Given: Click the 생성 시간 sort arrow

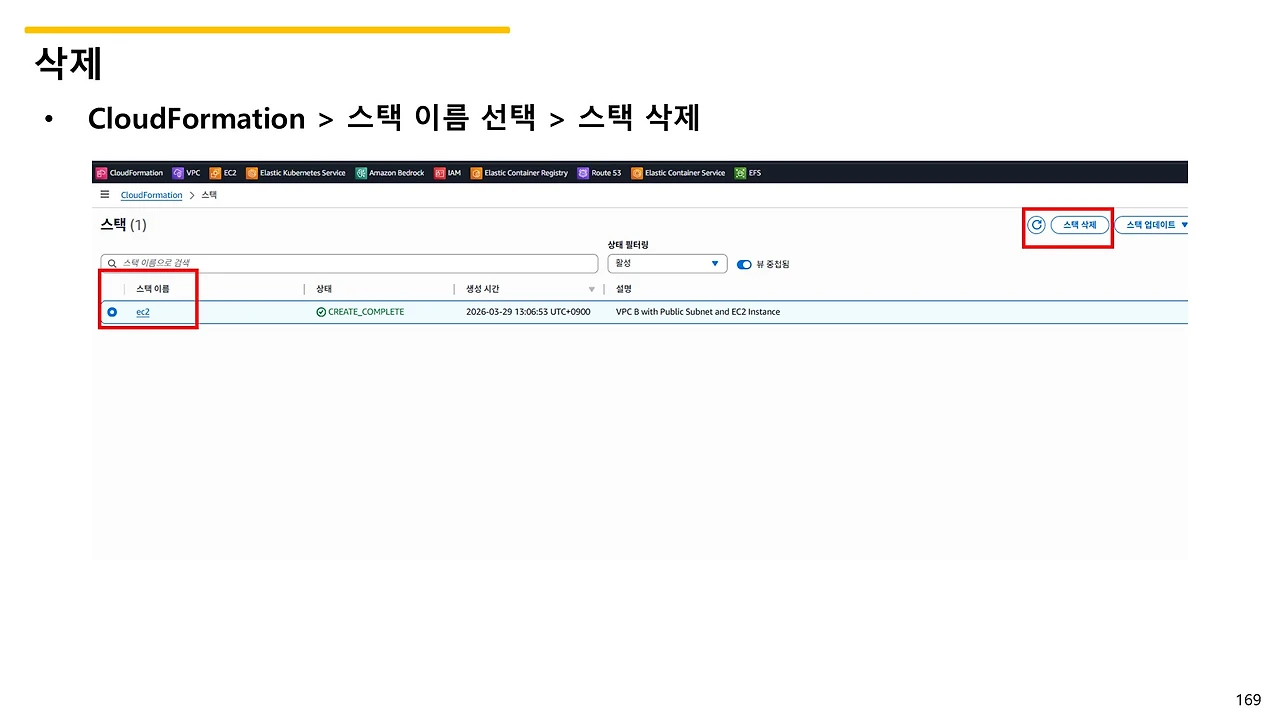Looking at the screenshot, I should click(x=592, y=288).
